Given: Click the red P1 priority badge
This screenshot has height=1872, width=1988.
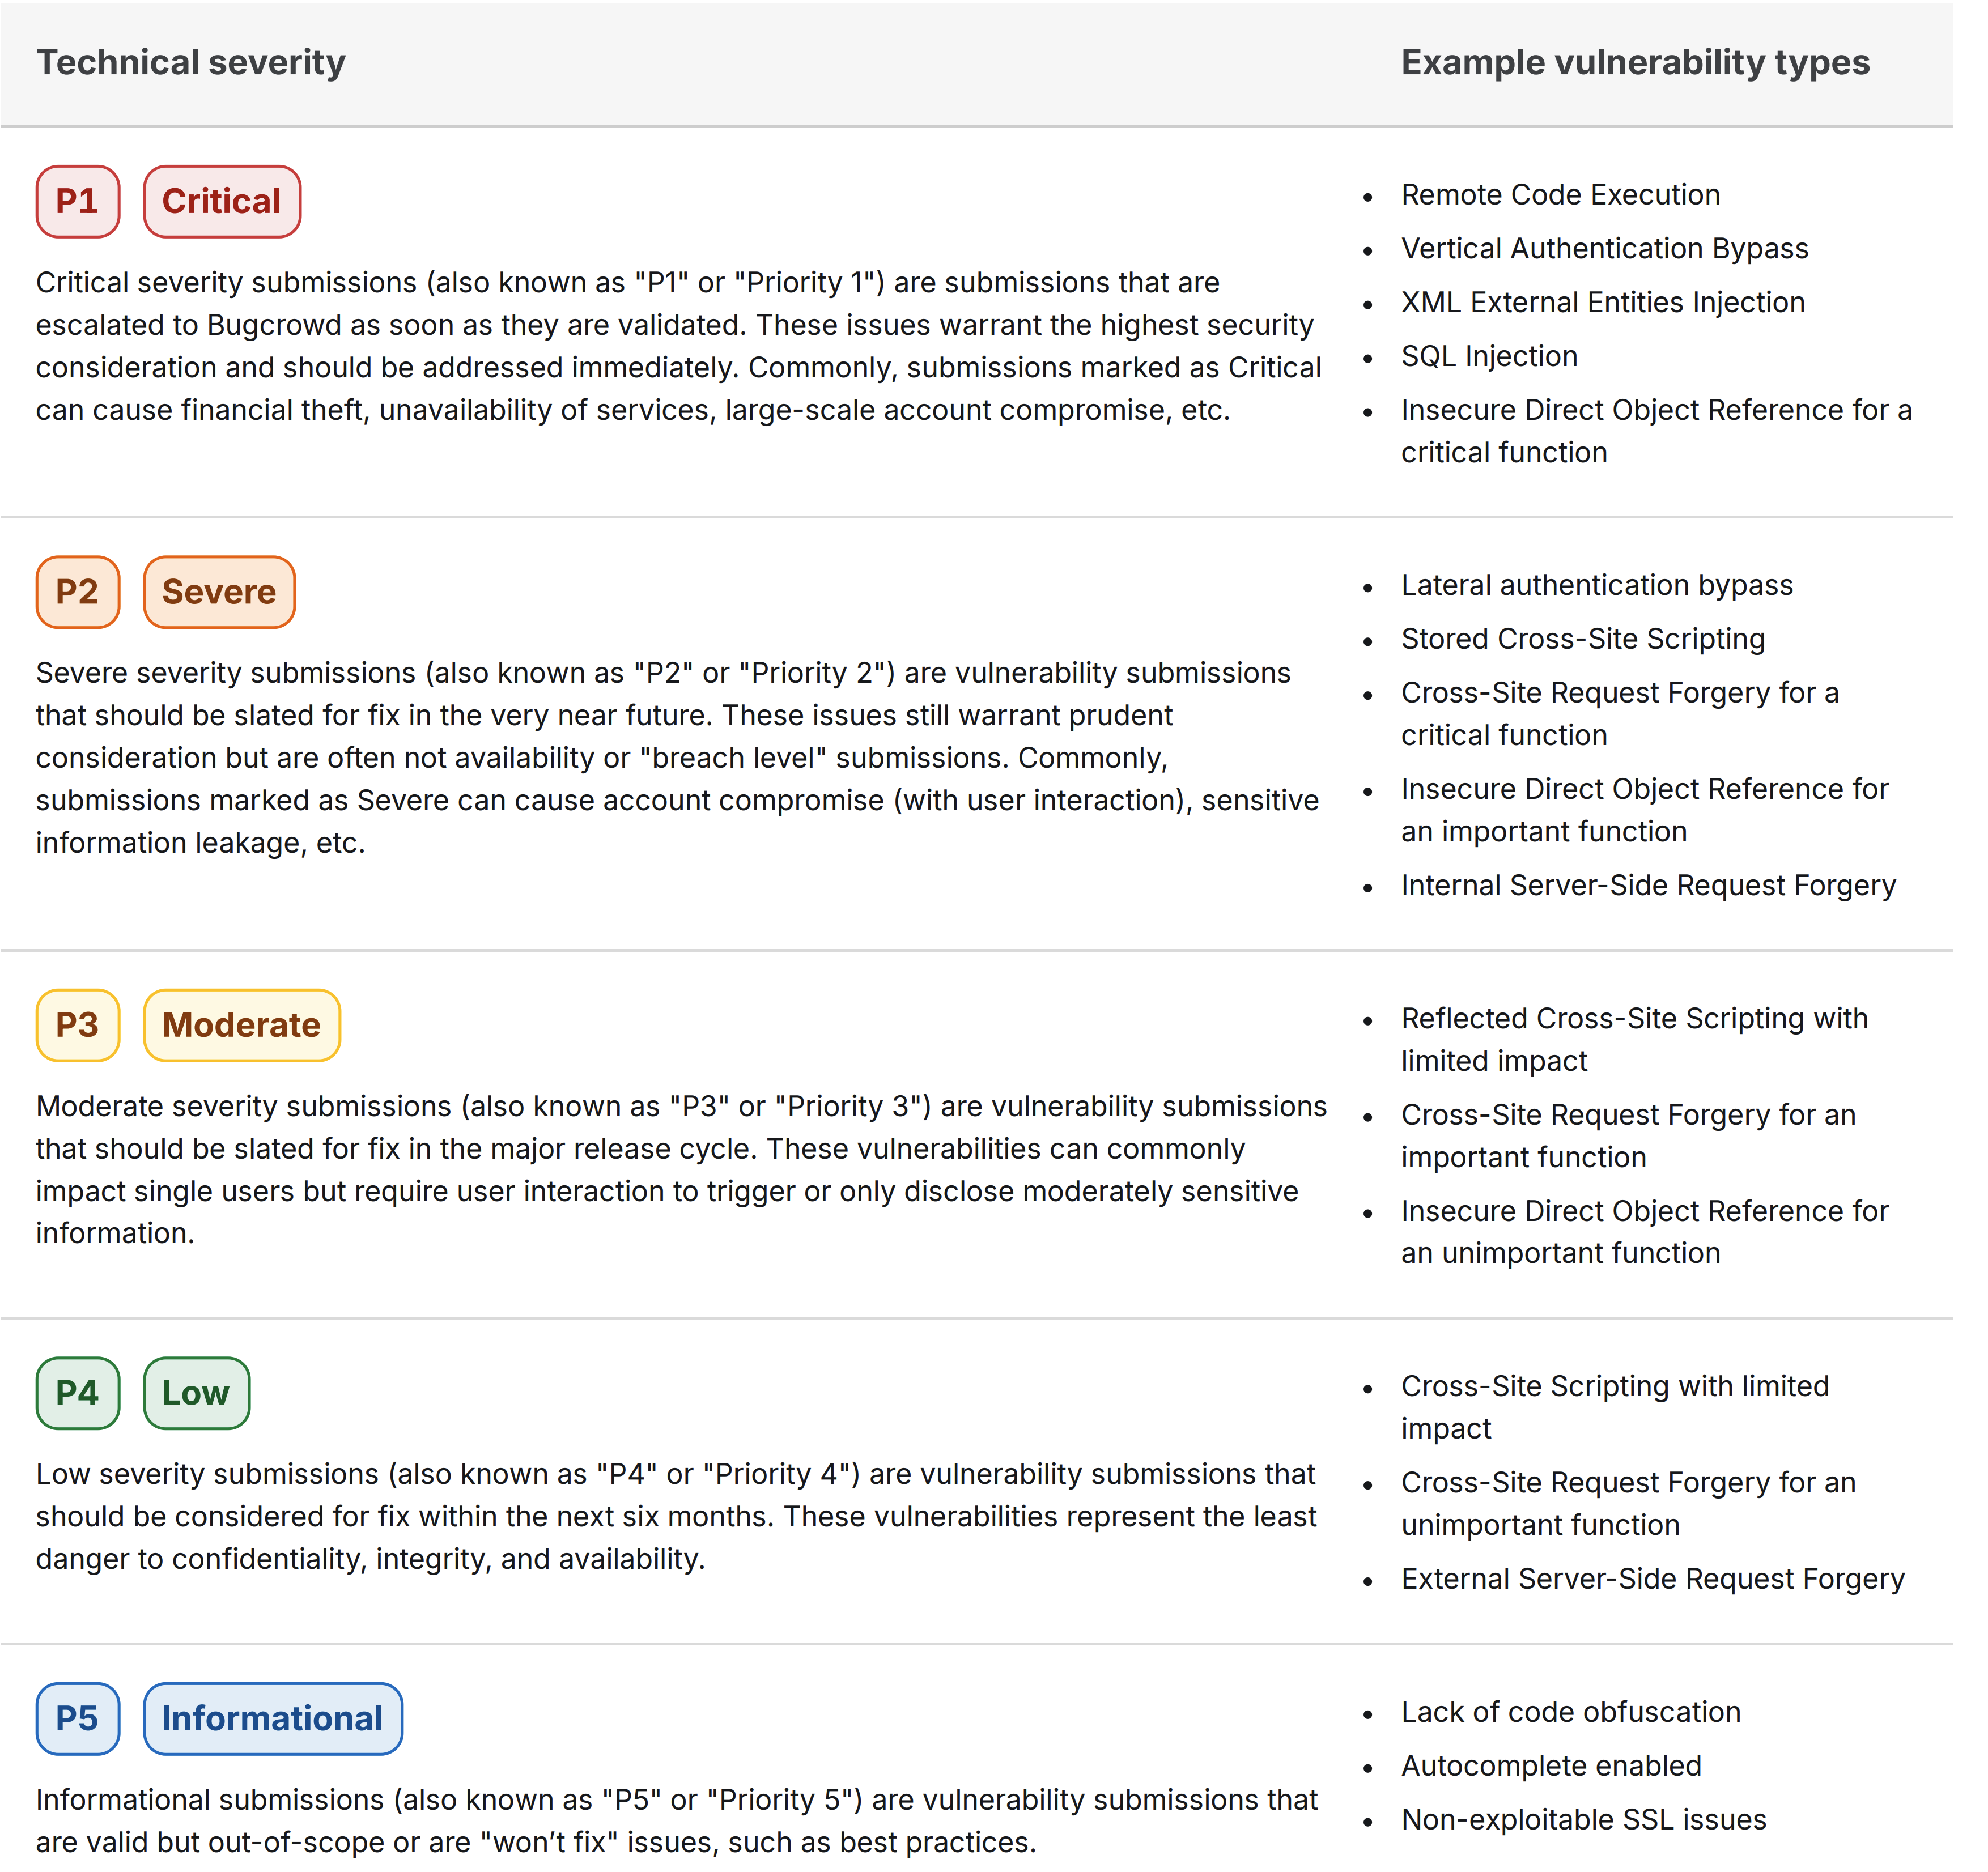Looking at the screenshot, I should point(78,202).
